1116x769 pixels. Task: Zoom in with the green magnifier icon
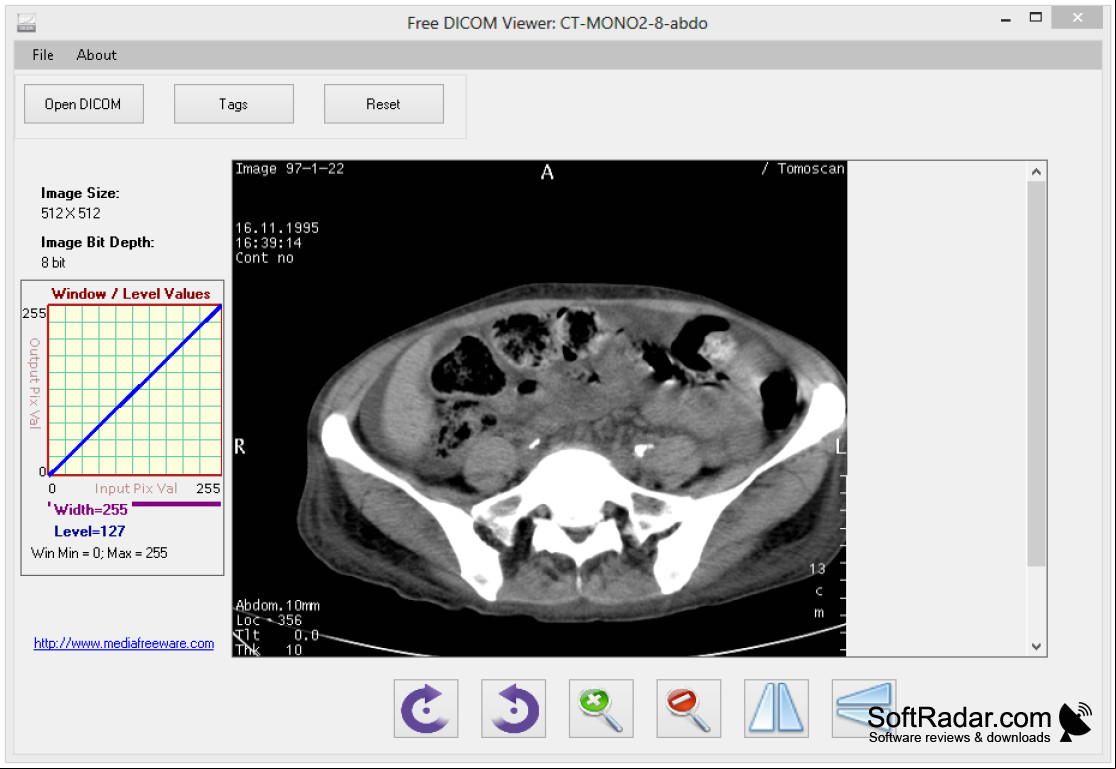(x=601, y=708)
